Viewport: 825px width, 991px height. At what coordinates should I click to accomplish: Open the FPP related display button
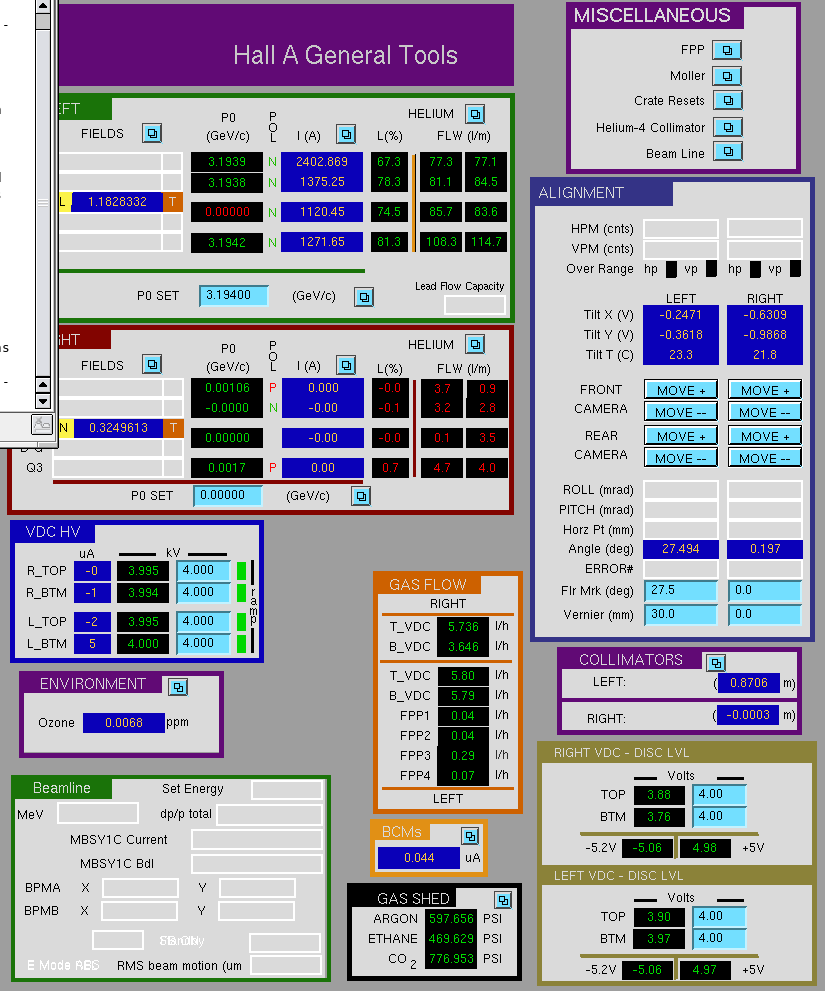click(727, 50)
